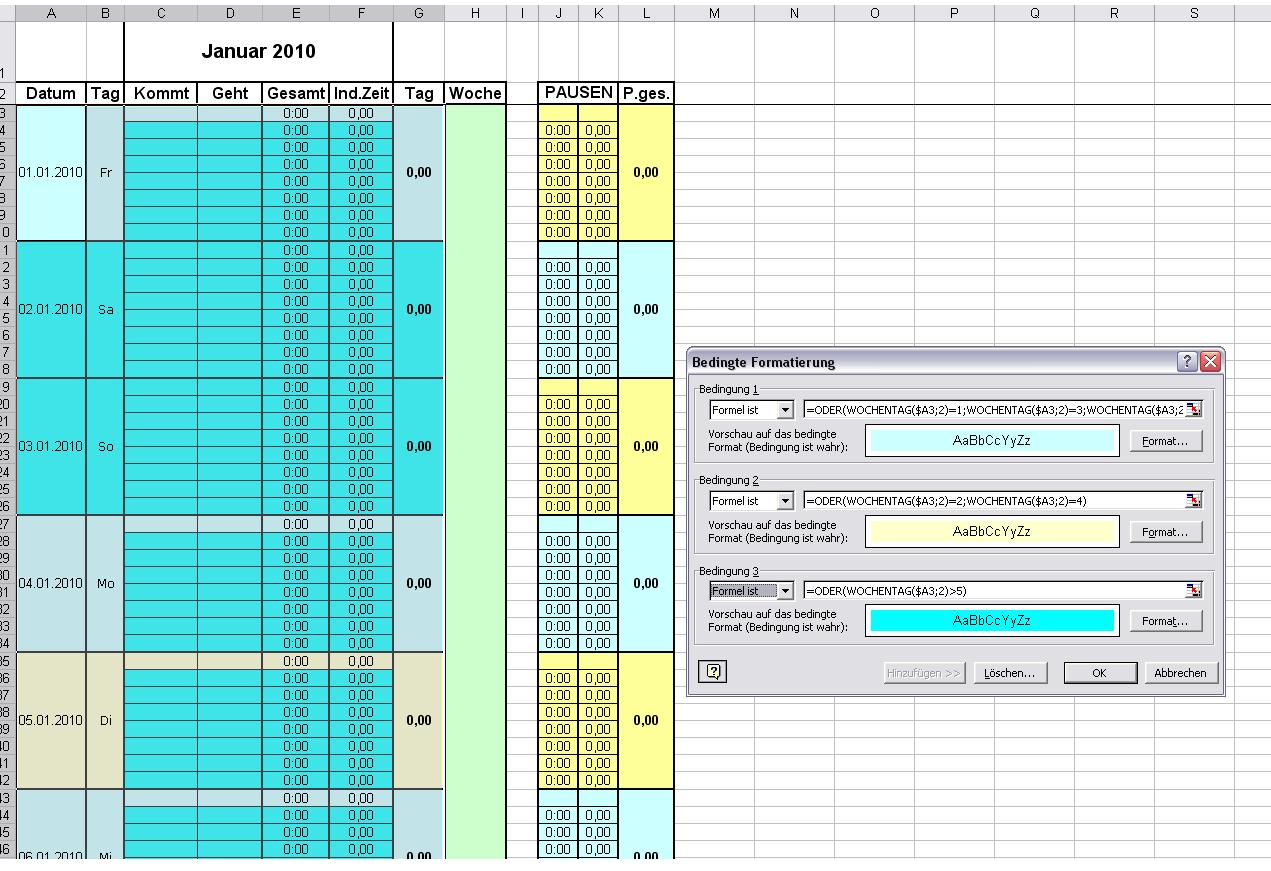The width and height of the screenshot is (1271, 871).
Task: Select column E header
Action: 295,11
